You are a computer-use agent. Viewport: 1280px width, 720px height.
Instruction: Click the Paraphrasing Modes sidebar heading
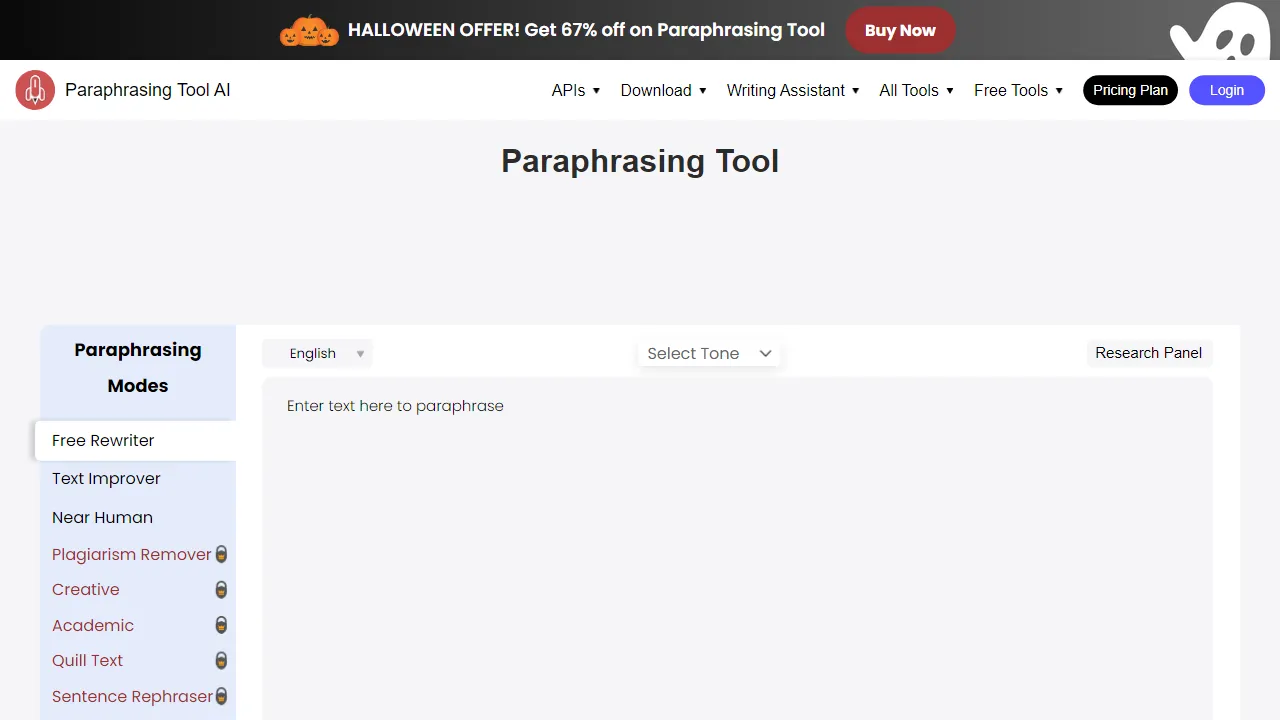tap(138, 368)
